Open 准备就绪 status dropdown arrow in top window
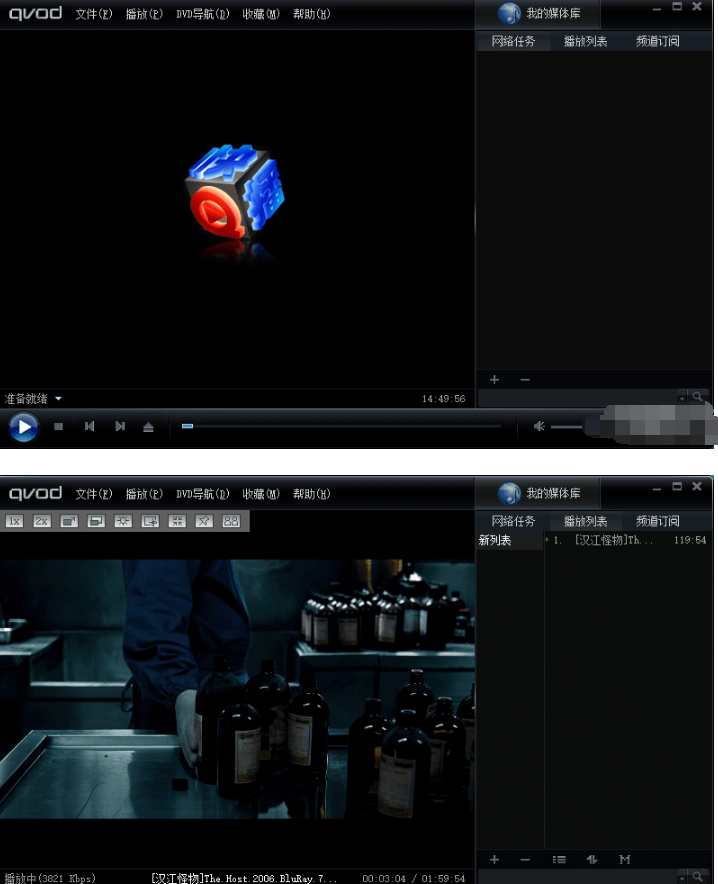The width and height of the screenshot is (718, 884). click(58, 399)
